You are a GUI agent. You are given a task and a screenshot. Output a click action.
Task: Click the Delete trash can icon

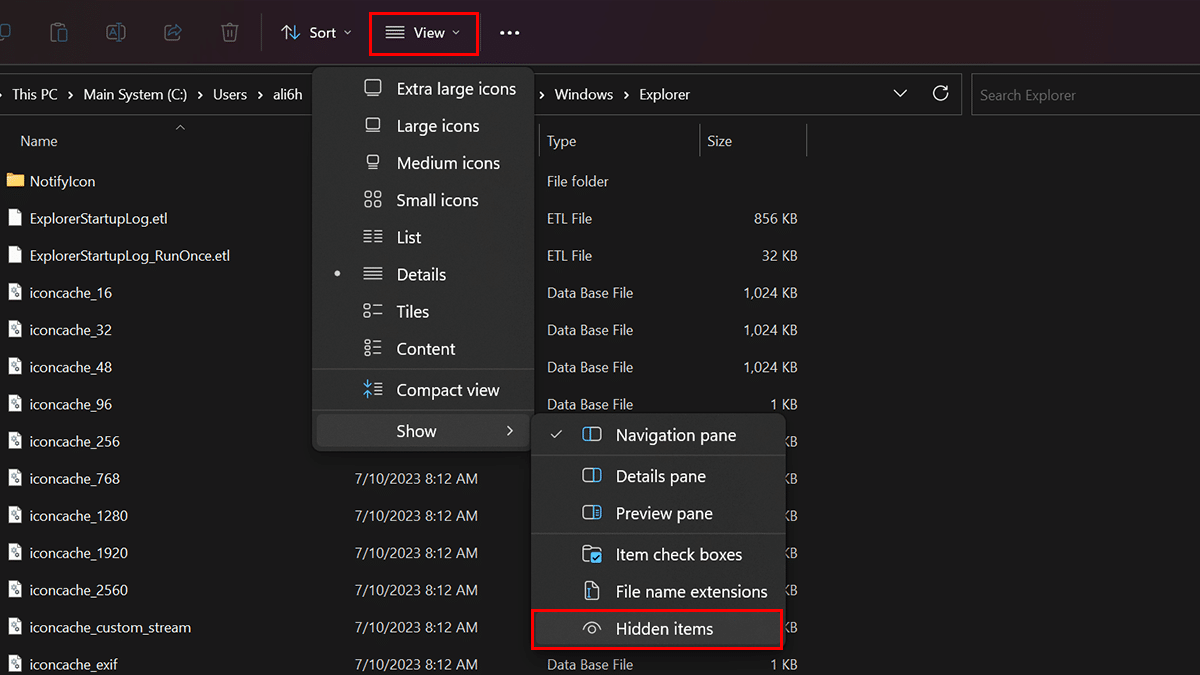pyautogui.click(x=230, y=33)
